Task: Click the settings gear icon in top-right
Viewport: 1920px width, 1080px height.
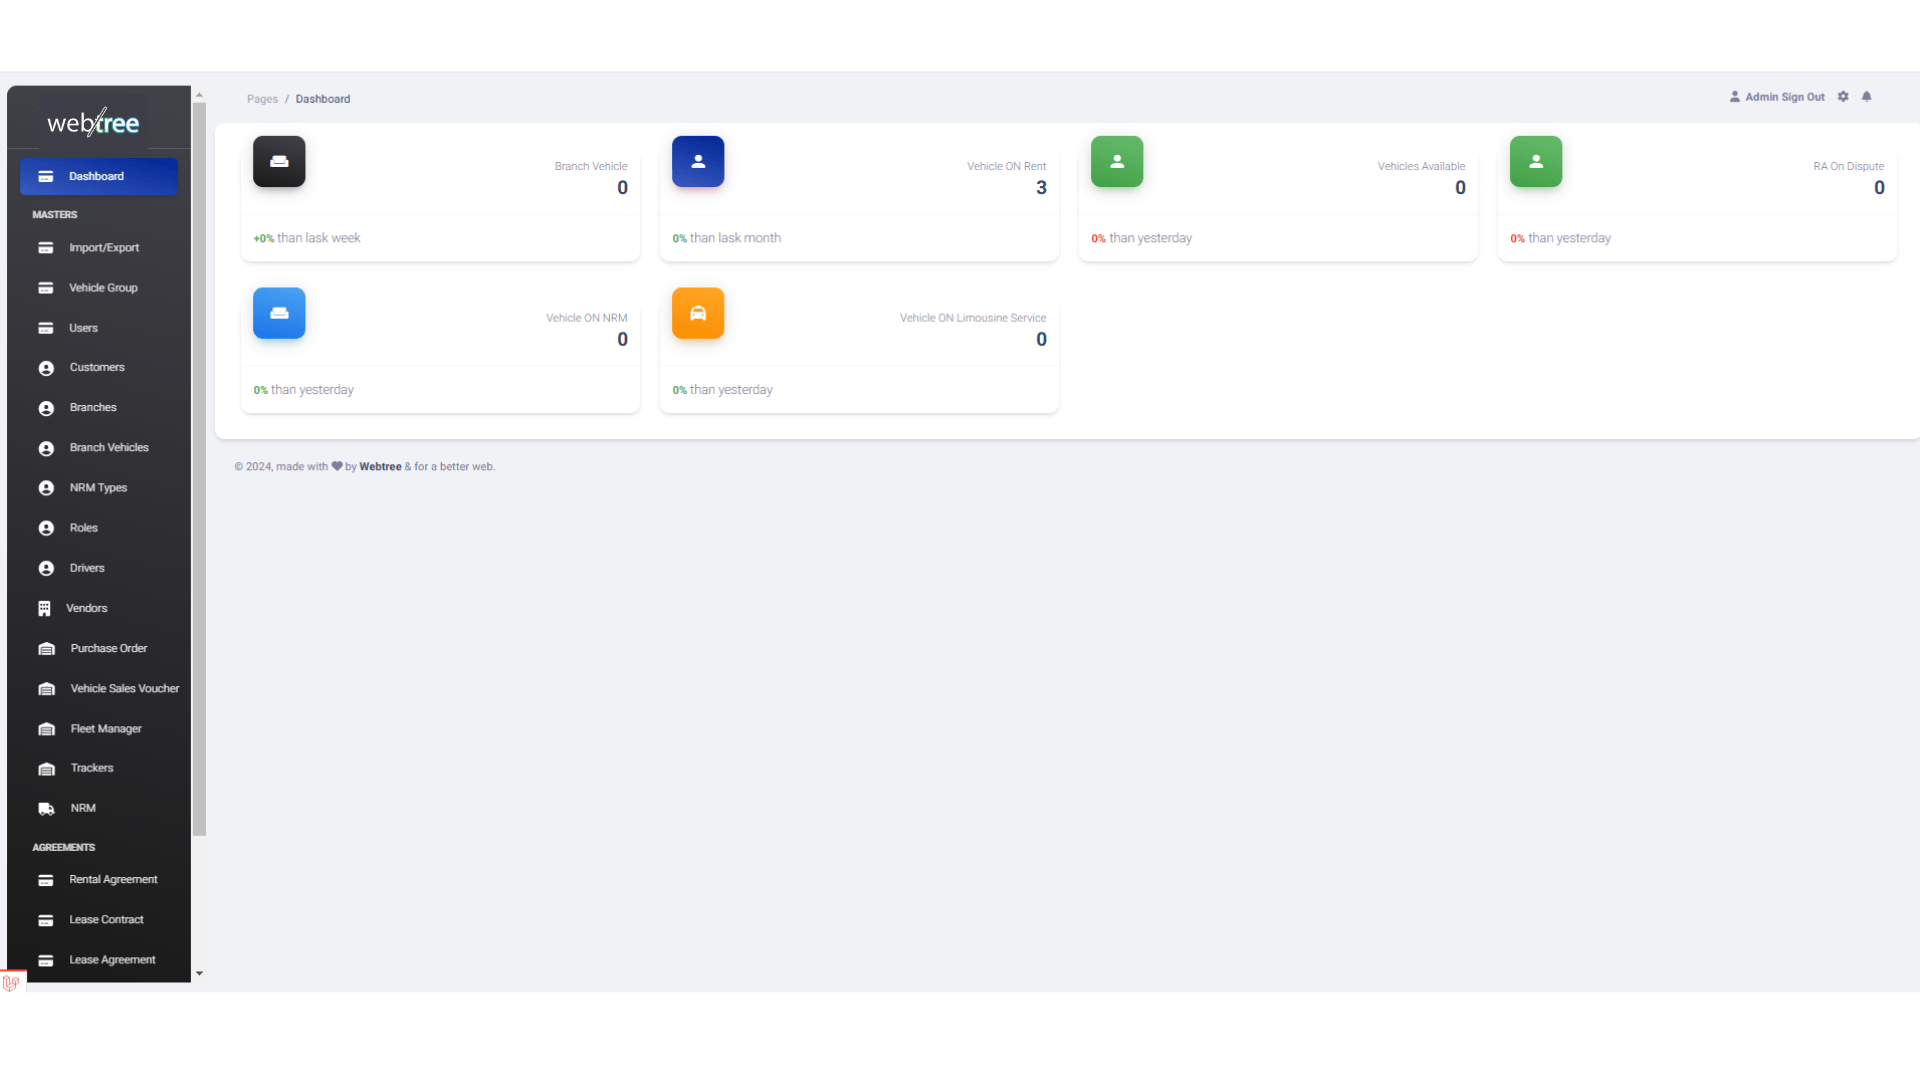Action: tap(1844, 96)
